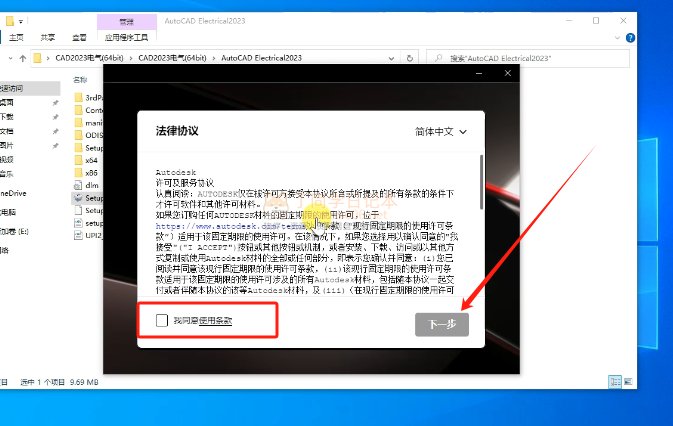Open 桌面 in the navigation pane

coord(7,103)
